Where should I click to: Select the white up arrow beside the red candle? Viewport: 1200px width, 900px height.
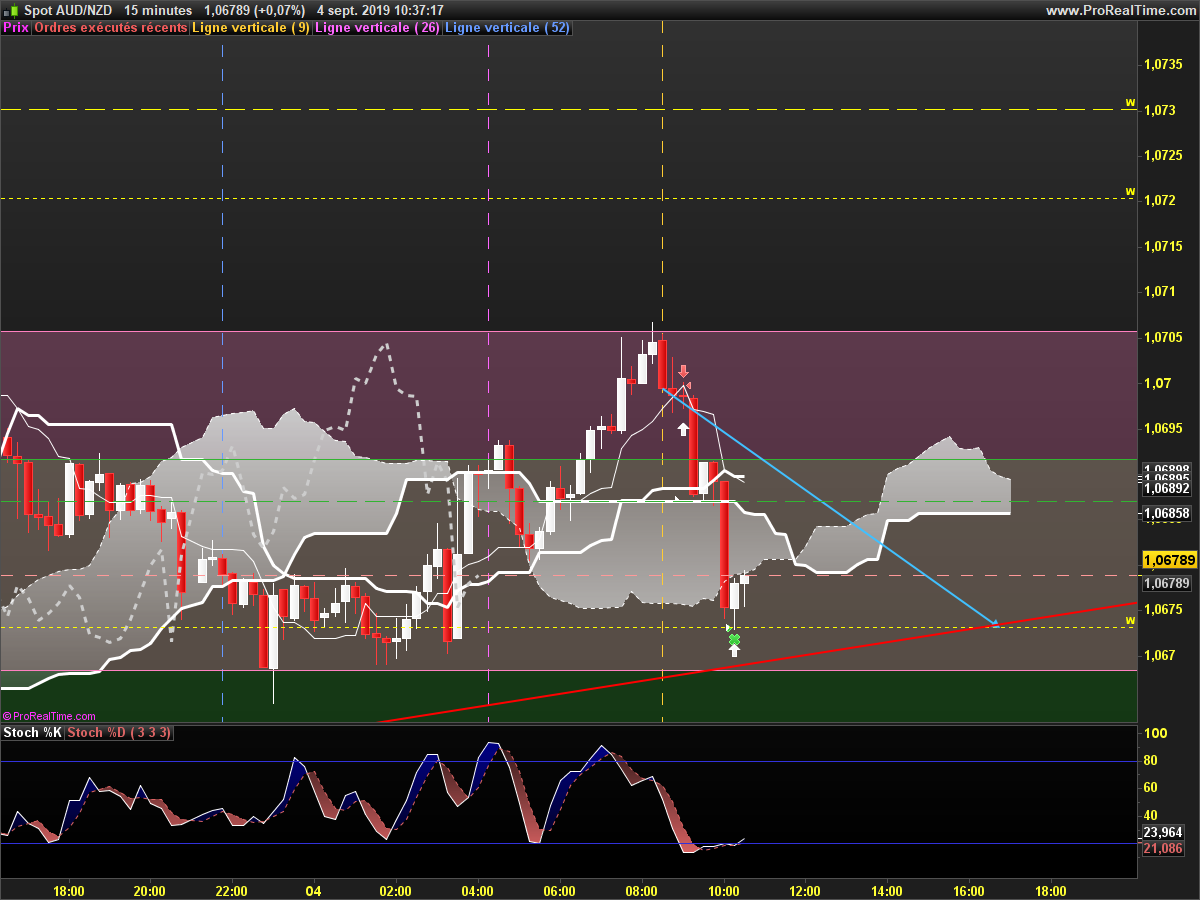683,429
